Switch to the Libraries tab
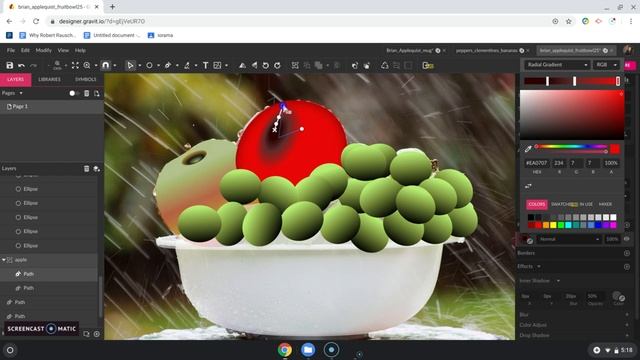 click(x=49, y=79)
